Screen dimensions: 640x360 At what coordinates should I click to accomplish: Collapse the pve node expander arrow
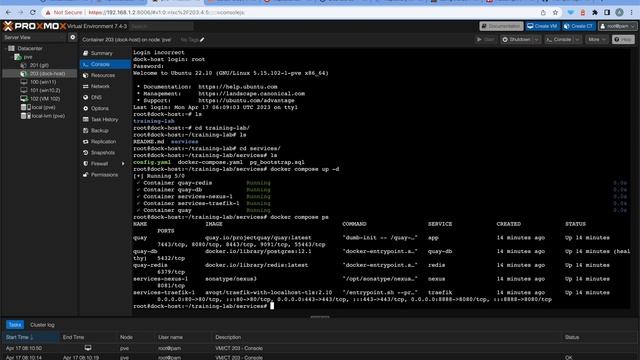12,57
